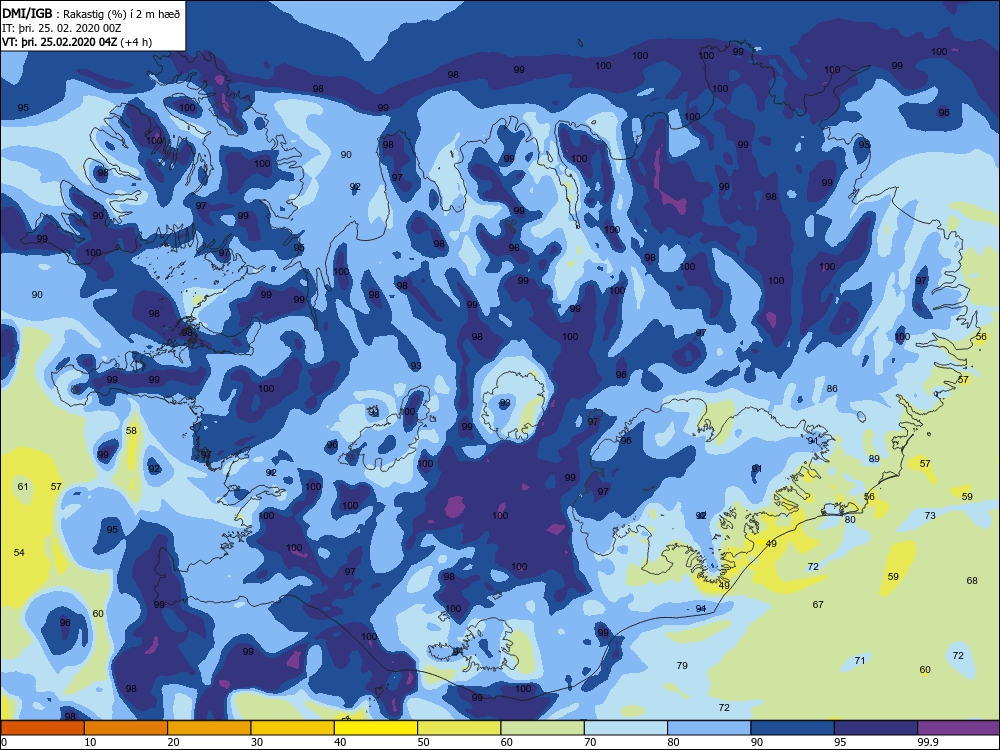Screen dimensions: 1000x750
Task: Click the lightest blue 70–80 legend swatch
Action: [626, 728]
